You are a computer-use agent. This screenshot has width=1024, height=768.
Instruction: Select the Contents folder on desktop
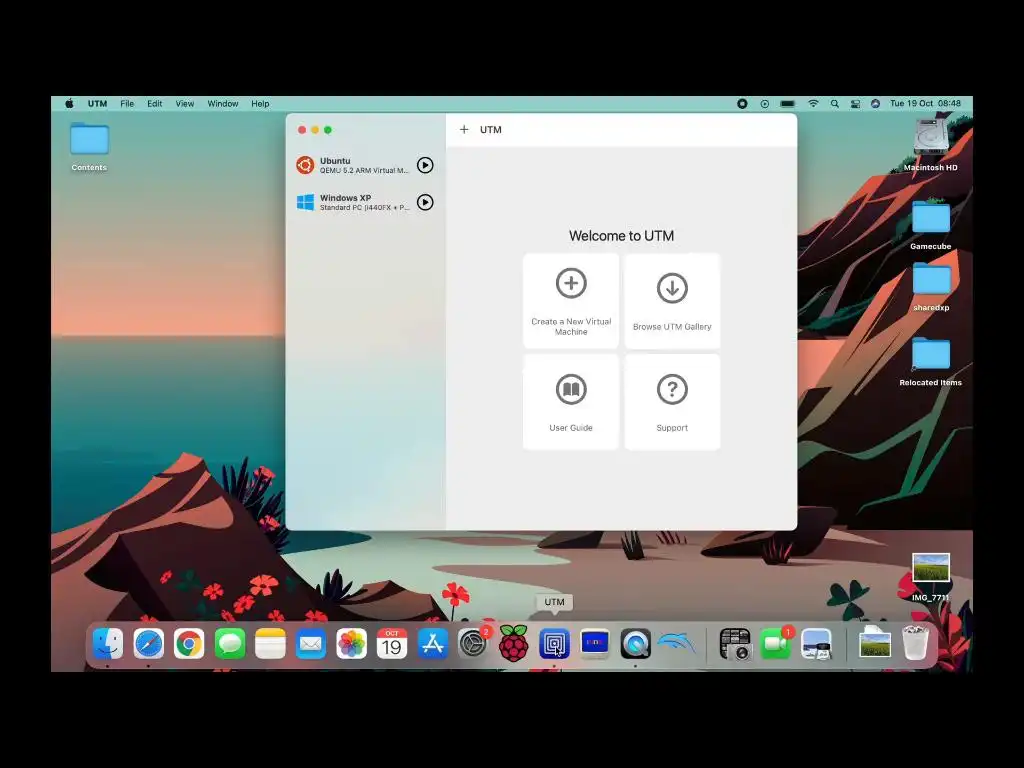(89, 147)
